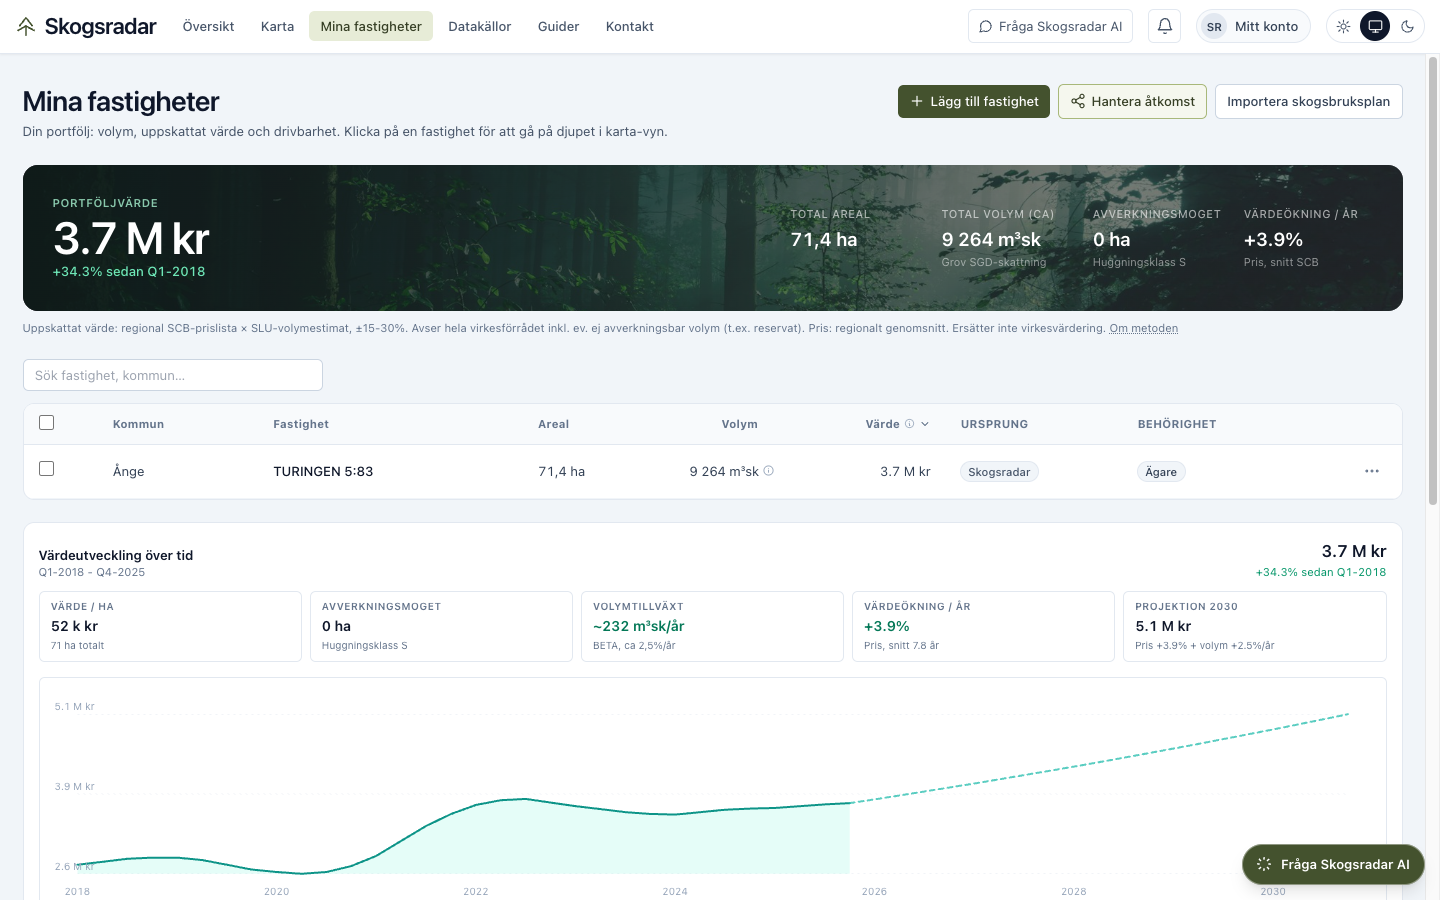Click Fastighet column header
1440x900 pixels.
pos(301,424)
